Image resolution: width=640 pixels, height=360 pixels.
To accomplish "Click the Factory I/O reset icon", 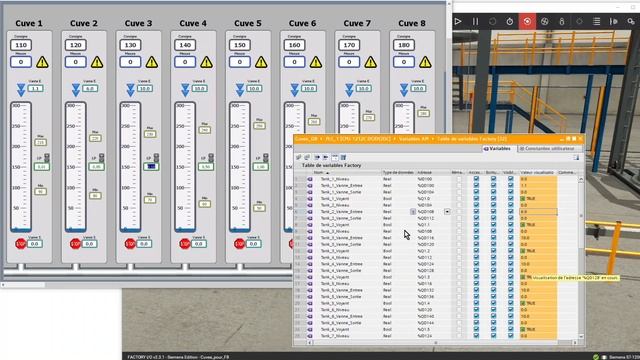I will [x=493, y=21].
